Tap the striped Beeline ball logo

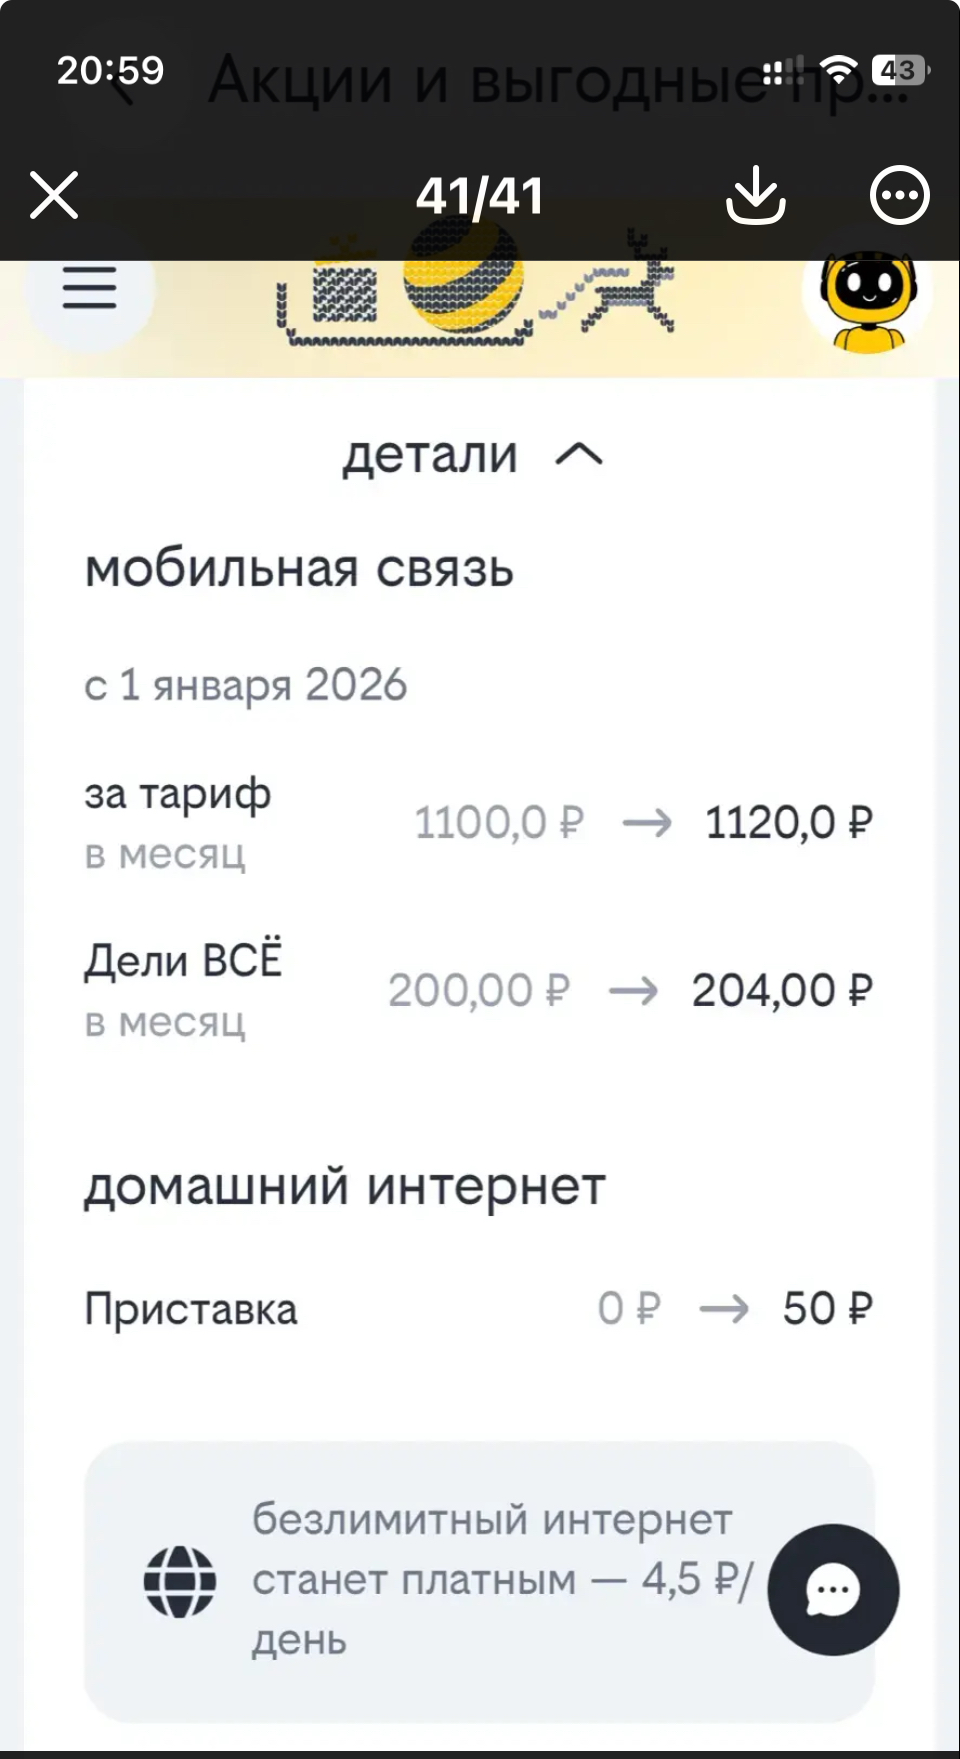[x=463, y=280]
